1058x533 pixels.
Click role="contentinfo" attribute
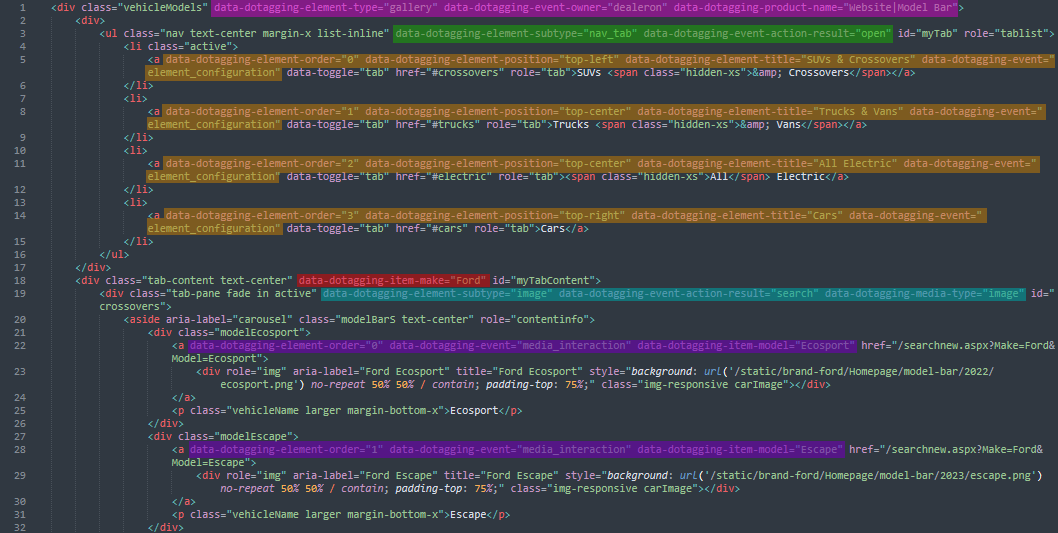pyautogui.click(x=534, y=319)
